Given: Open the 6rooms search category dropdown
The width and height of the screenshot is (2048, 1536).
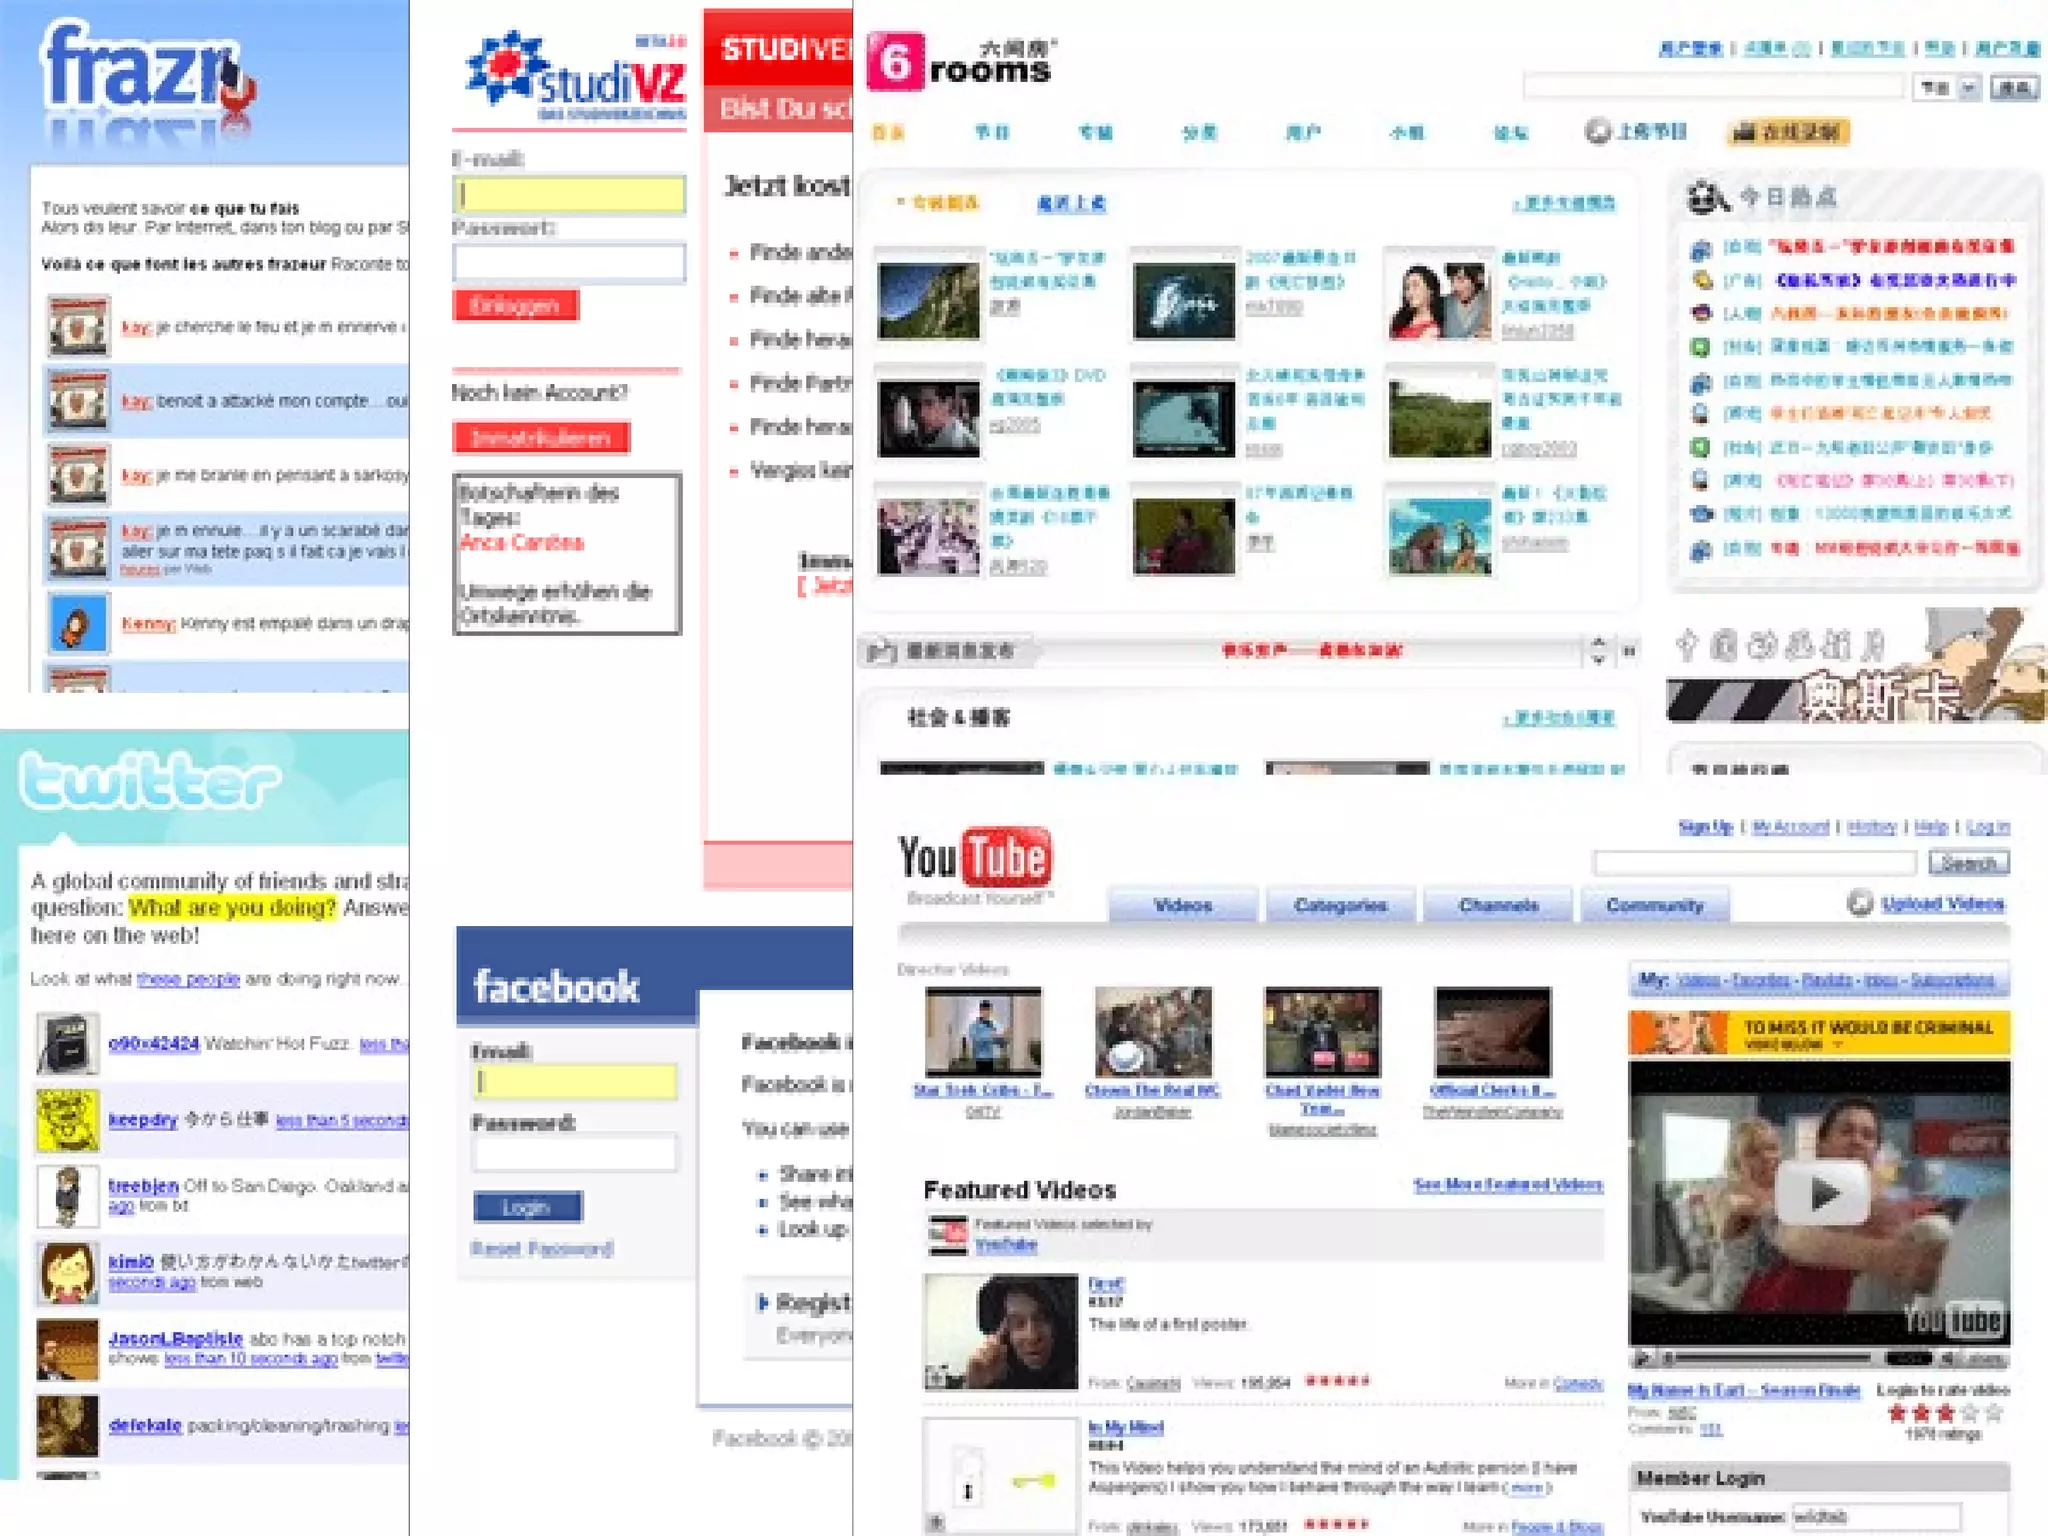Looking at the screenshot, I should pyautogui.click(x=1968, y=88).
